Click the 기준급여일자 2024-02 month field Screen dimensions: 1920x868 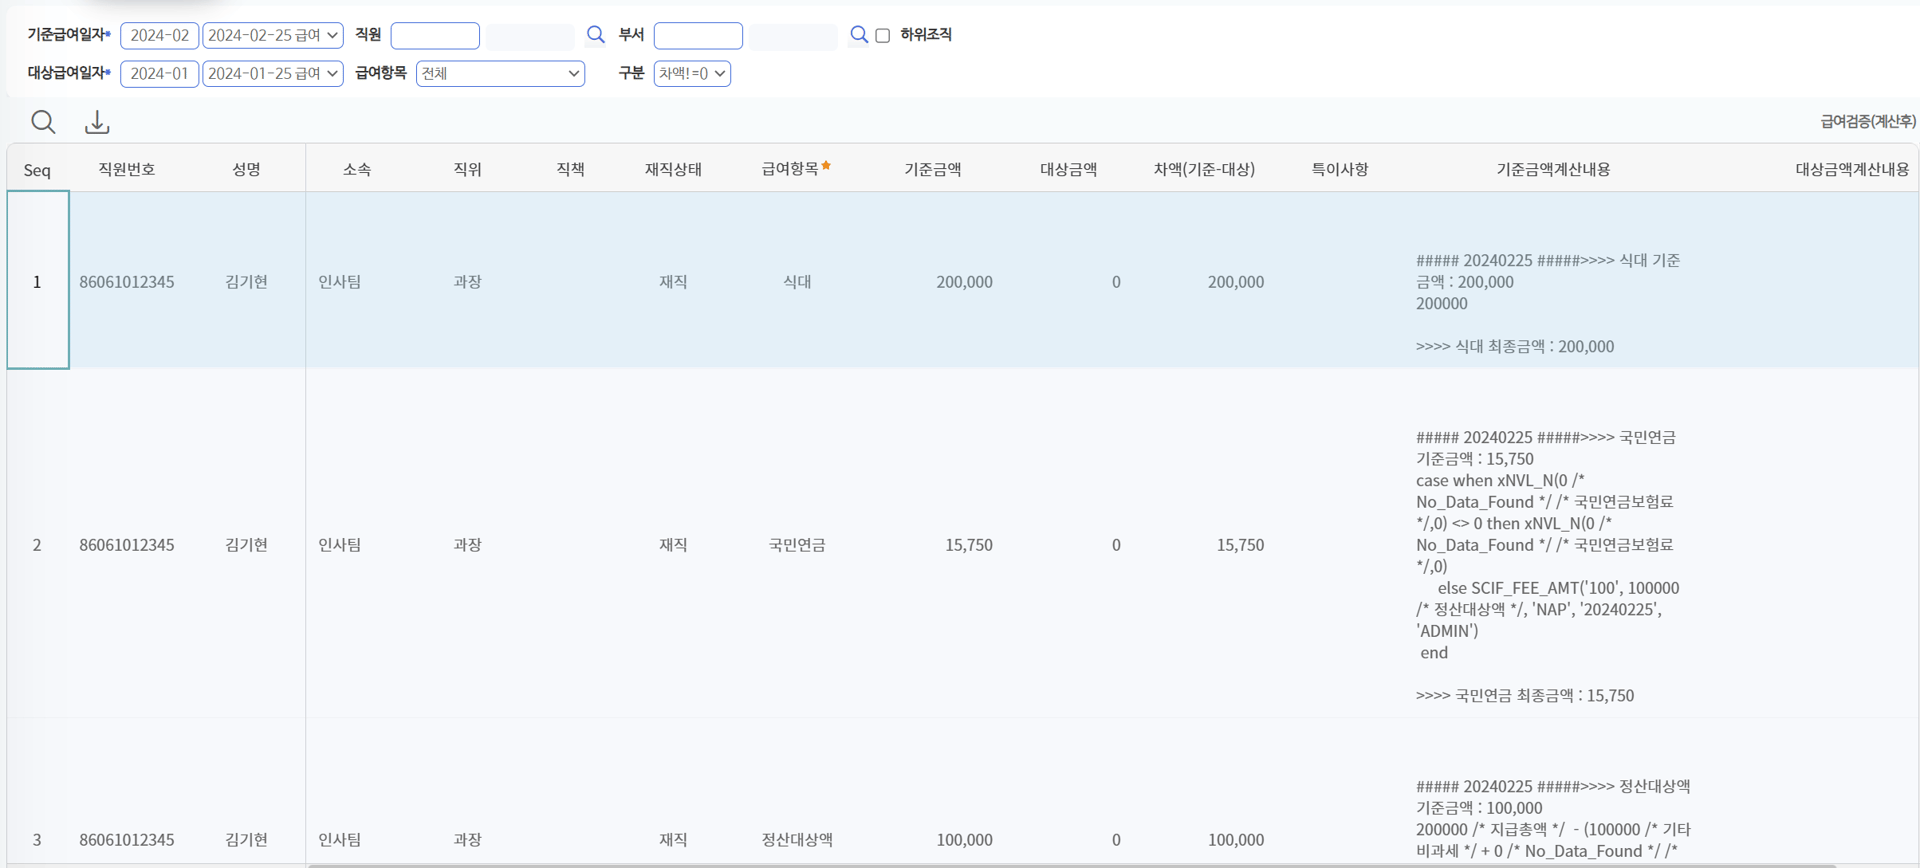pyautogui.click(x=160, y=35)
